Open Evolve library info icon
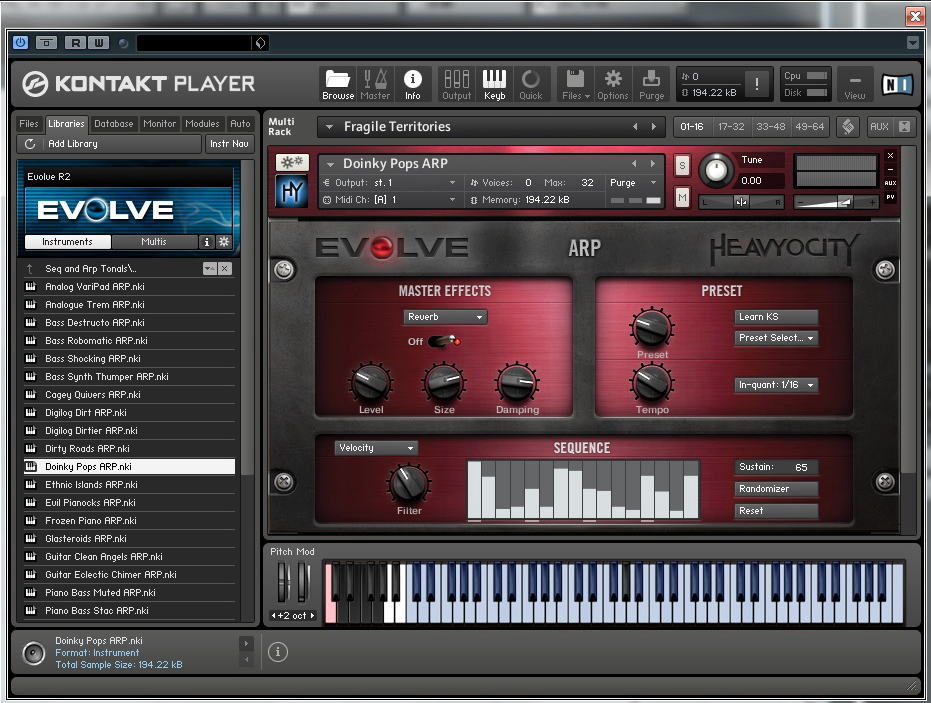Screen dimensions: 931x703 coord(206,242)
